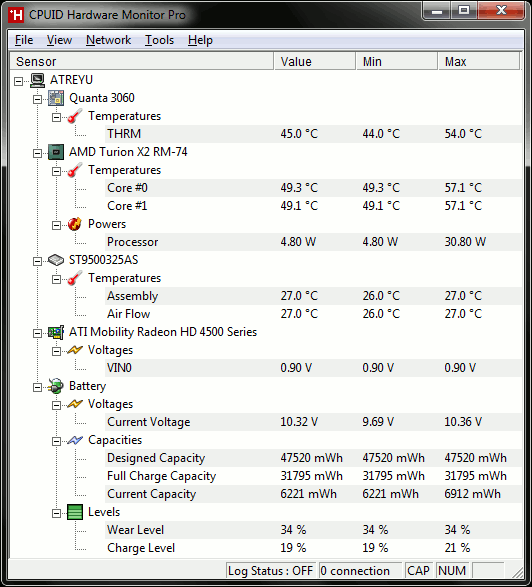Maximize the Hardware Monitor window
The image size is (532, 587).
click(x=463, y=11)
